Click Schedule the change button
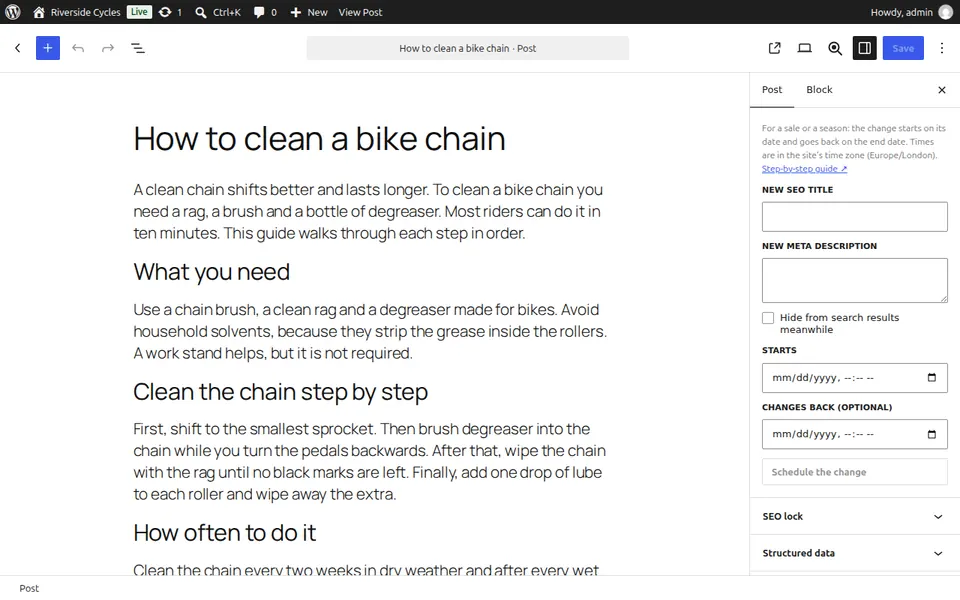The image size is (960, 600). coord(854,472)
